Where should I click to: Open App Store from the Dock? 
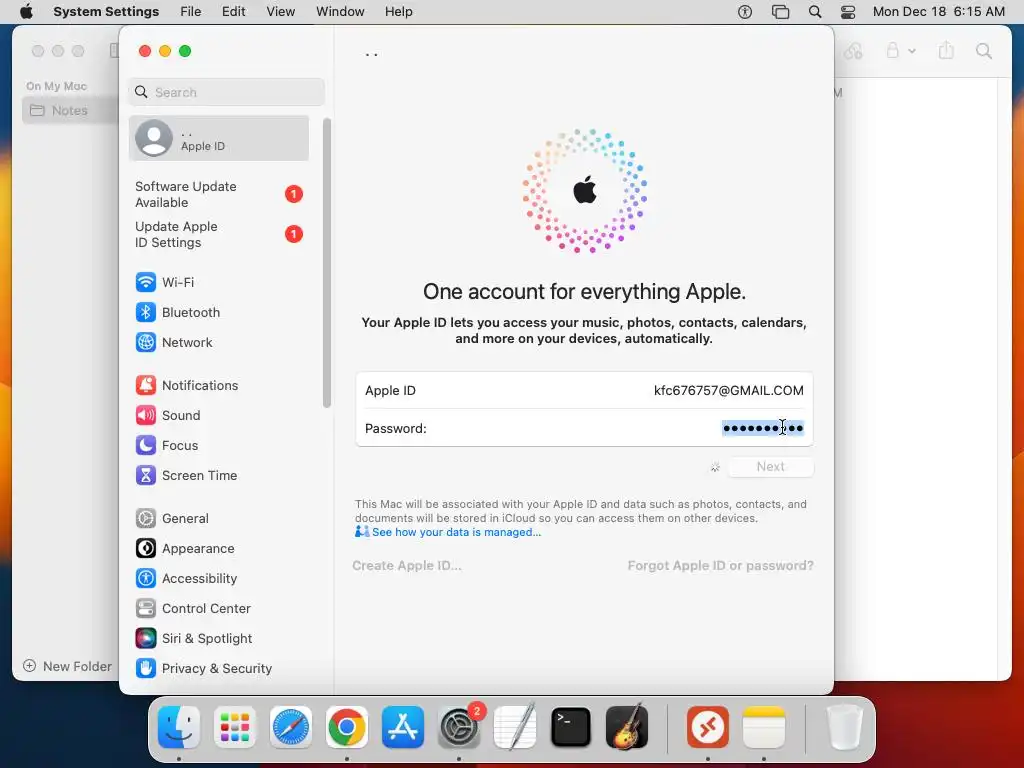click(403, 727)
